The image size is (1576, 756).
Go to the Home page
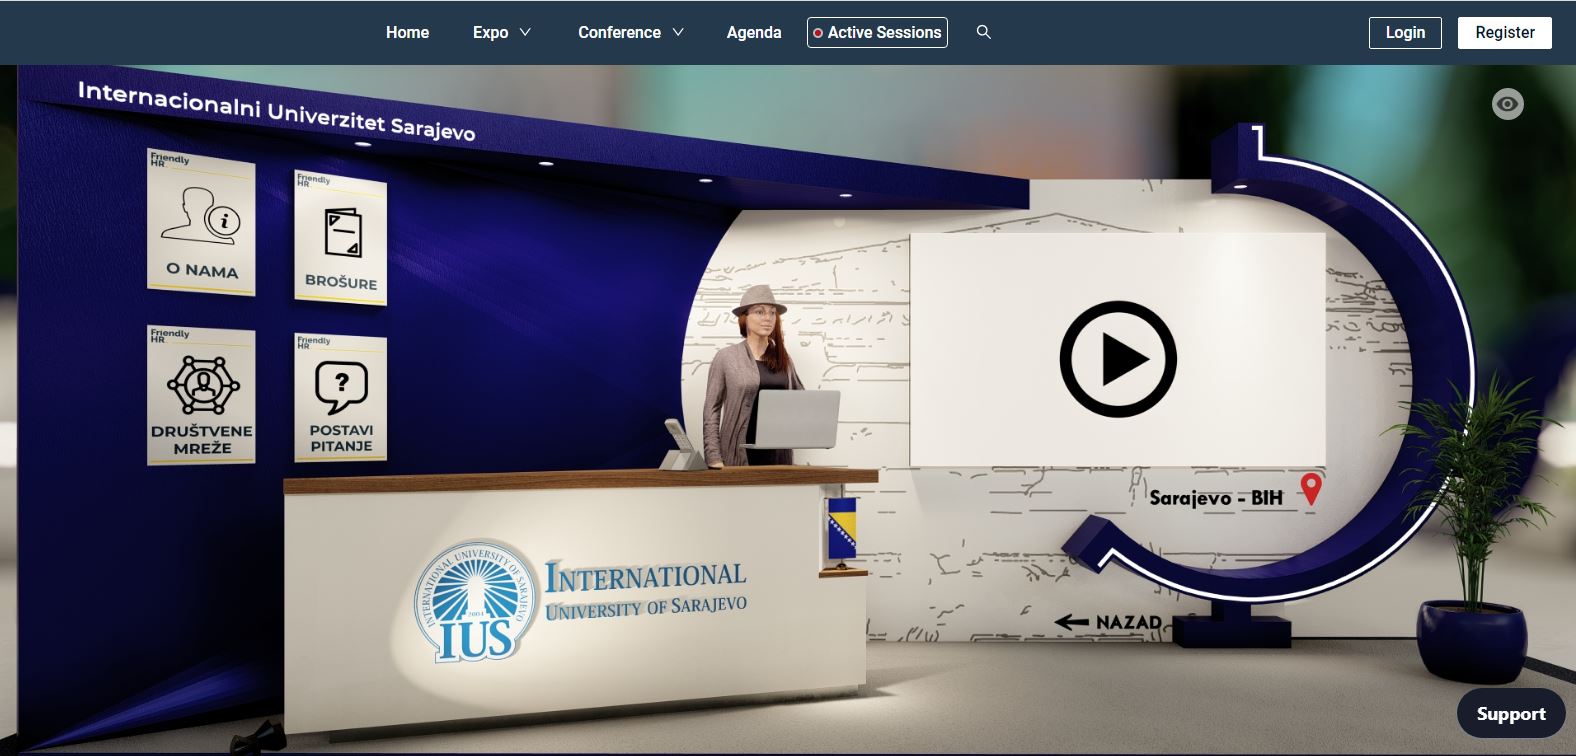coord(407,32)
